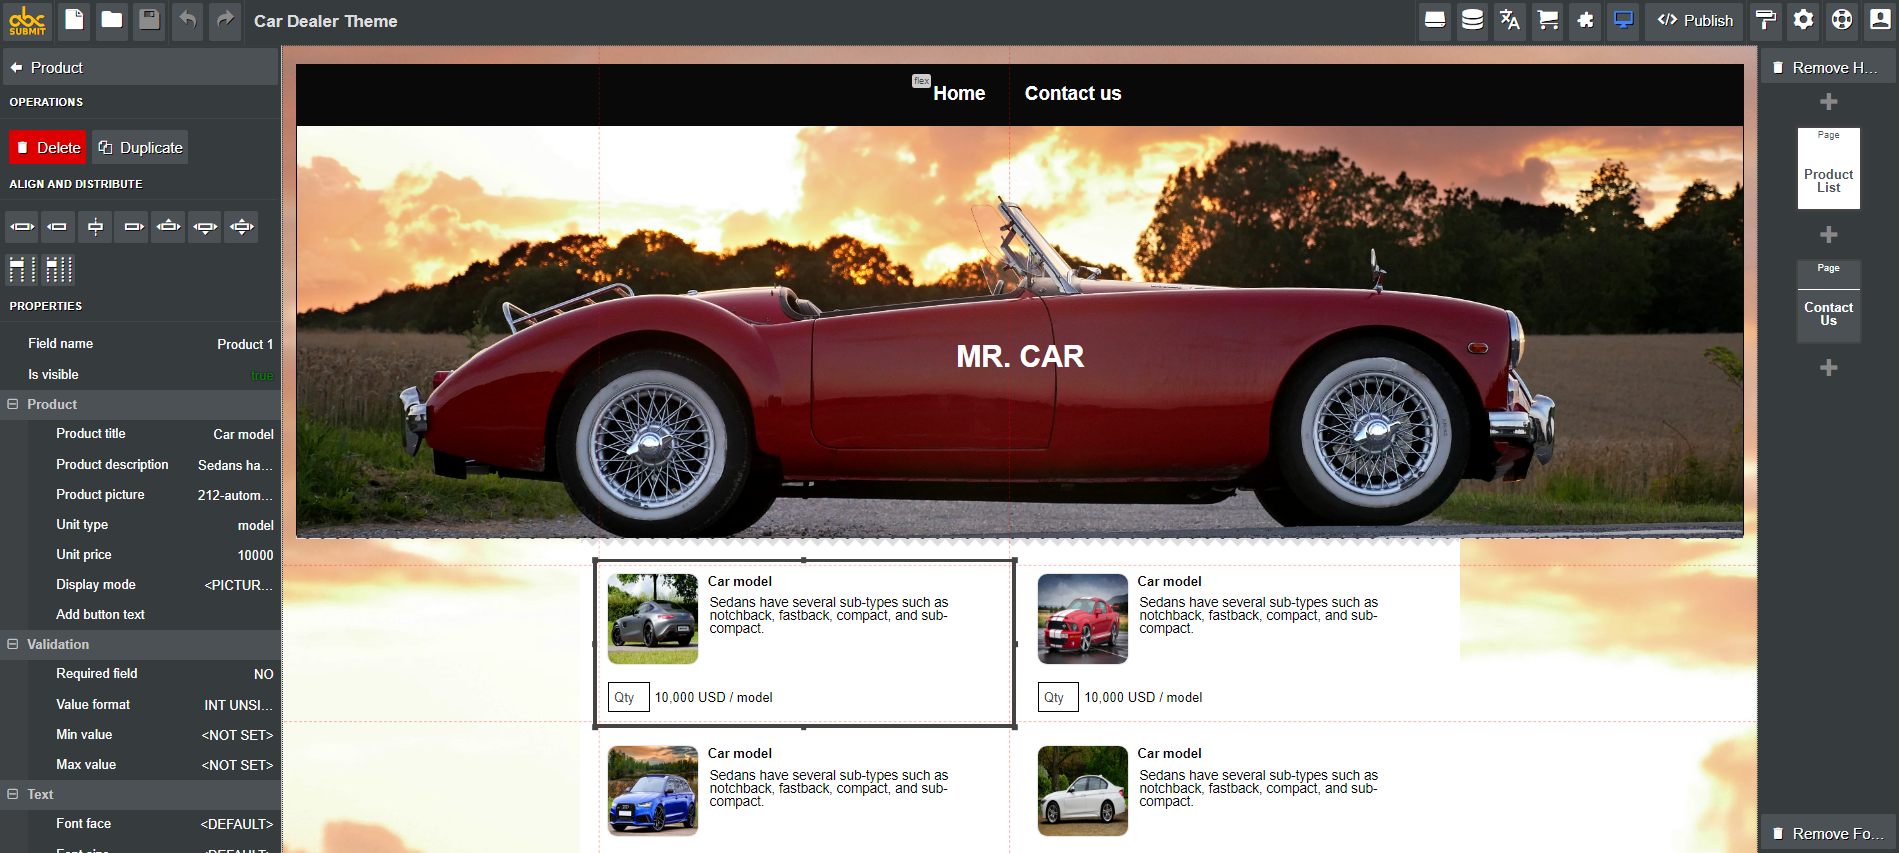The width and height of the screenshot is (1899, 853).
Task: Open the paint roller theme icon
Action: point(1766,20)
